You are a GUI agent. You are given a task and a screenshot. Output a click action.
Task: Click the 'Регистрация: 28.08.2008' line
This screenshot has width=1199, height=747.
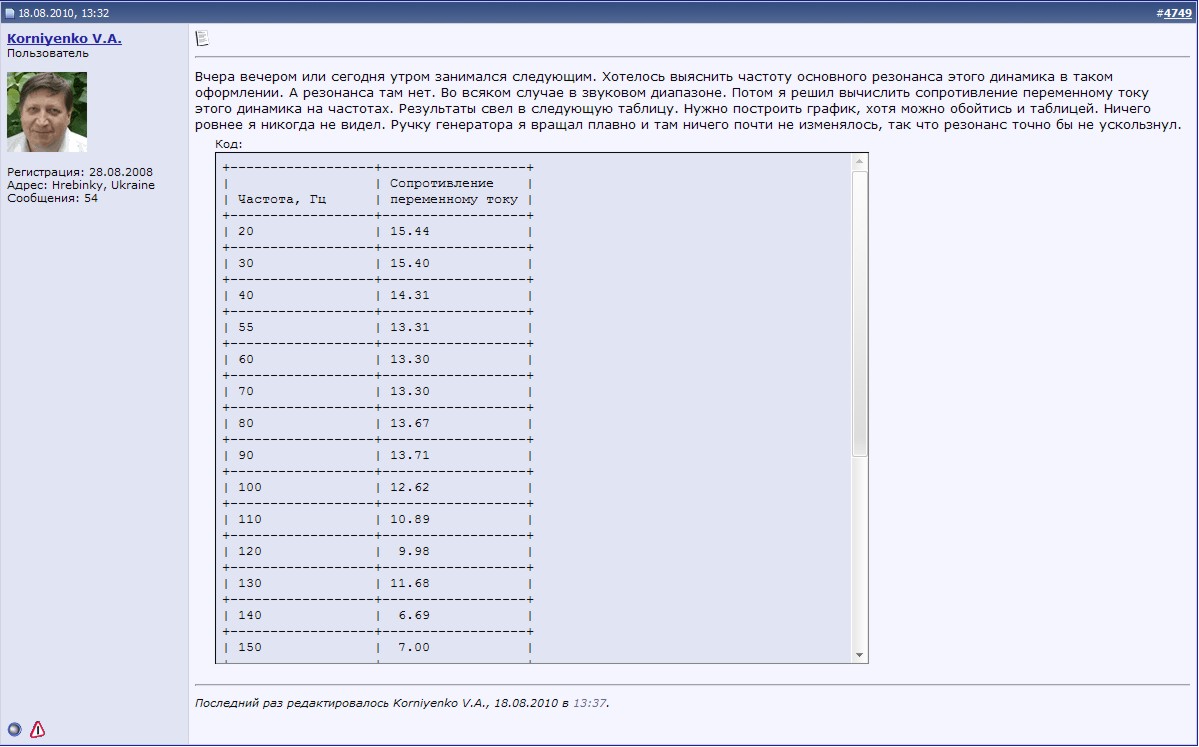[80, 172]
